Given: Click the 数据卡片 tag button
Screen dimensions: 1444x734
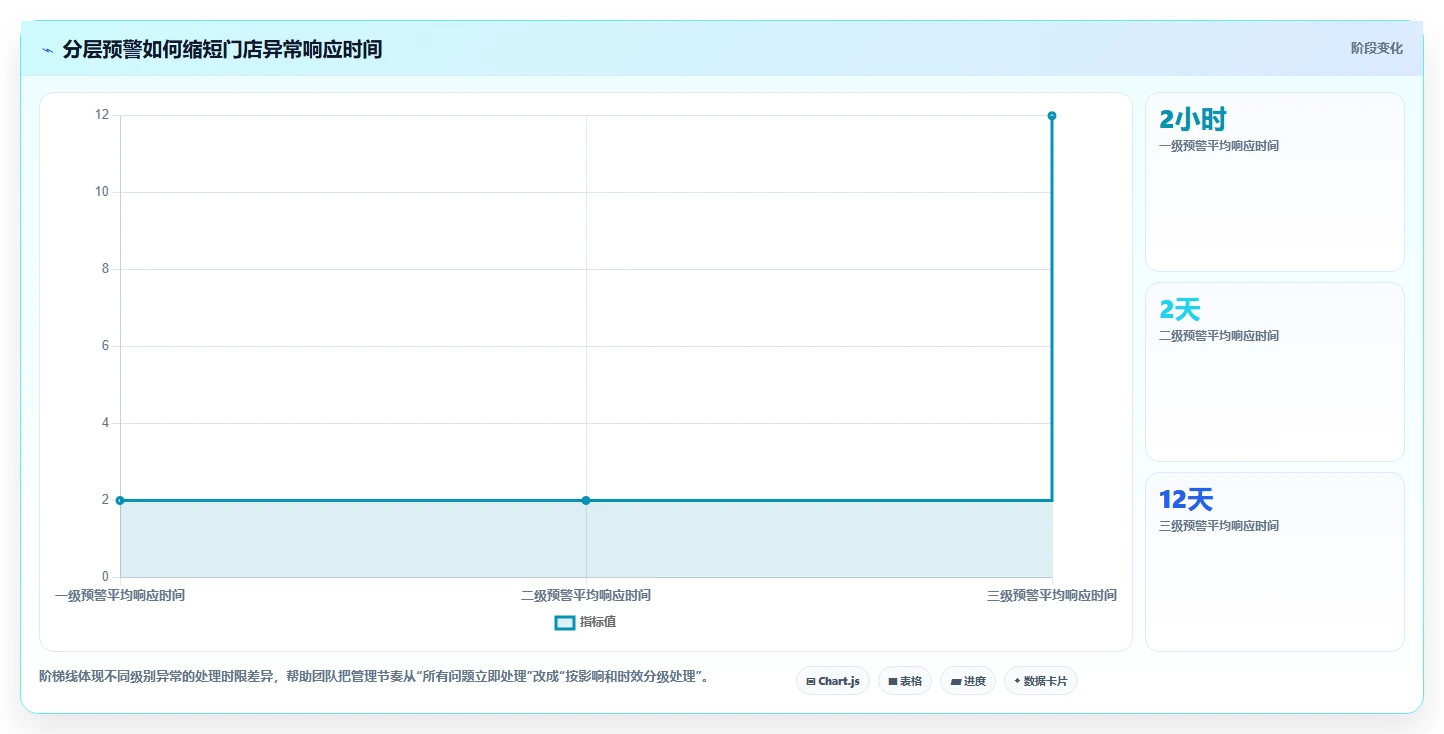Looking at the screenshot, I should pos(1041,681).
